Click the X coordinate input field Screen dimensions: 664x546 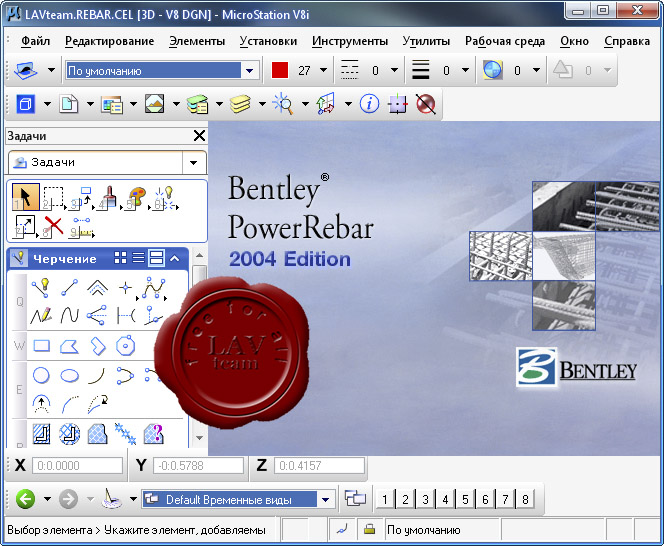pos(77,466)
